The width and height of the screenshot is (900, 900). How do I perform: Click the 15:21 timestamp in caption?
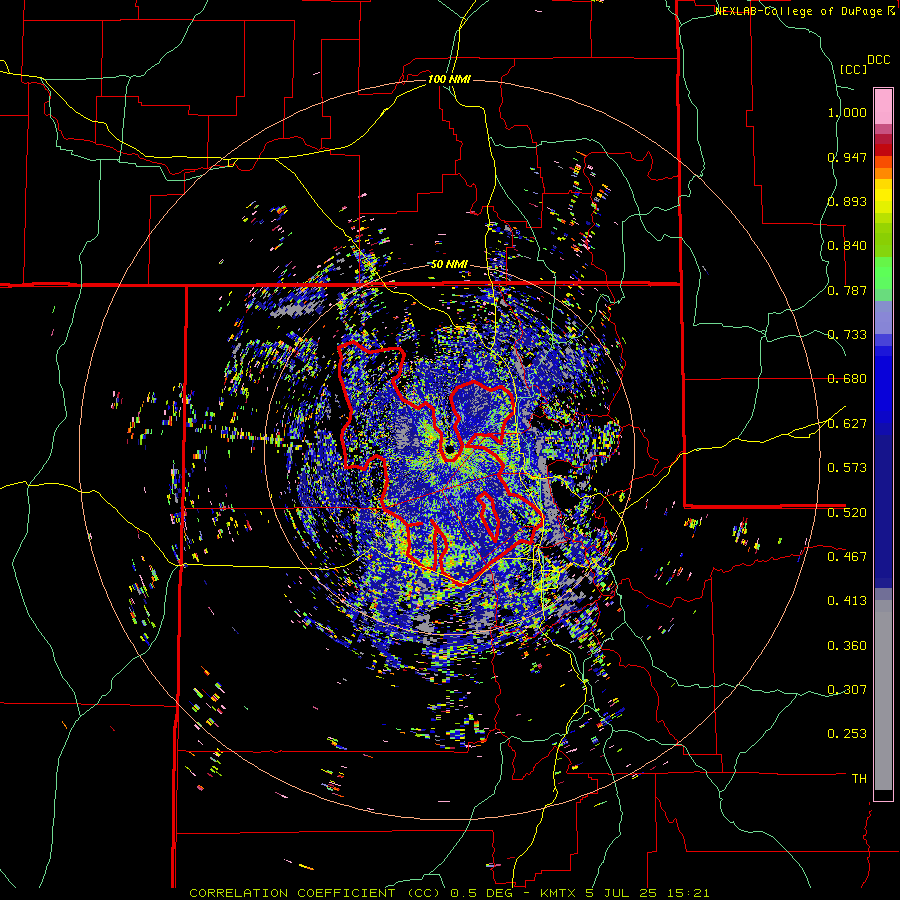pyautogui.click(x=689, y=893)
